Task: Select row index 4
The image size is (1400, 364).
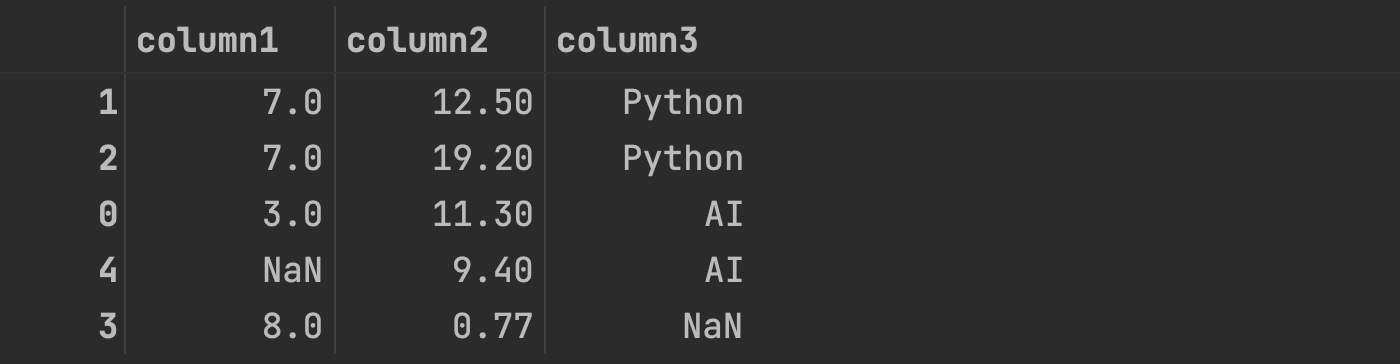Action: (x=108, y=270)
